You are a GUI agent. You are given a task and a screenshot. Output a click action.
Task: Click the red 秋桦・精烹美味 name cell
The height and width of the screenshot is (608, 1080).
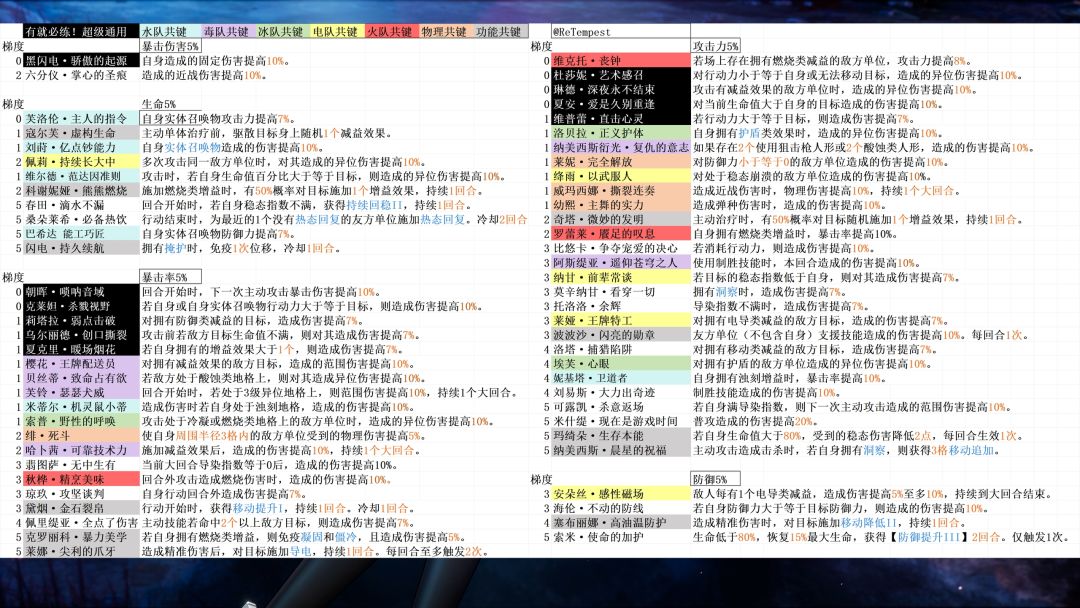pos(81,479)
